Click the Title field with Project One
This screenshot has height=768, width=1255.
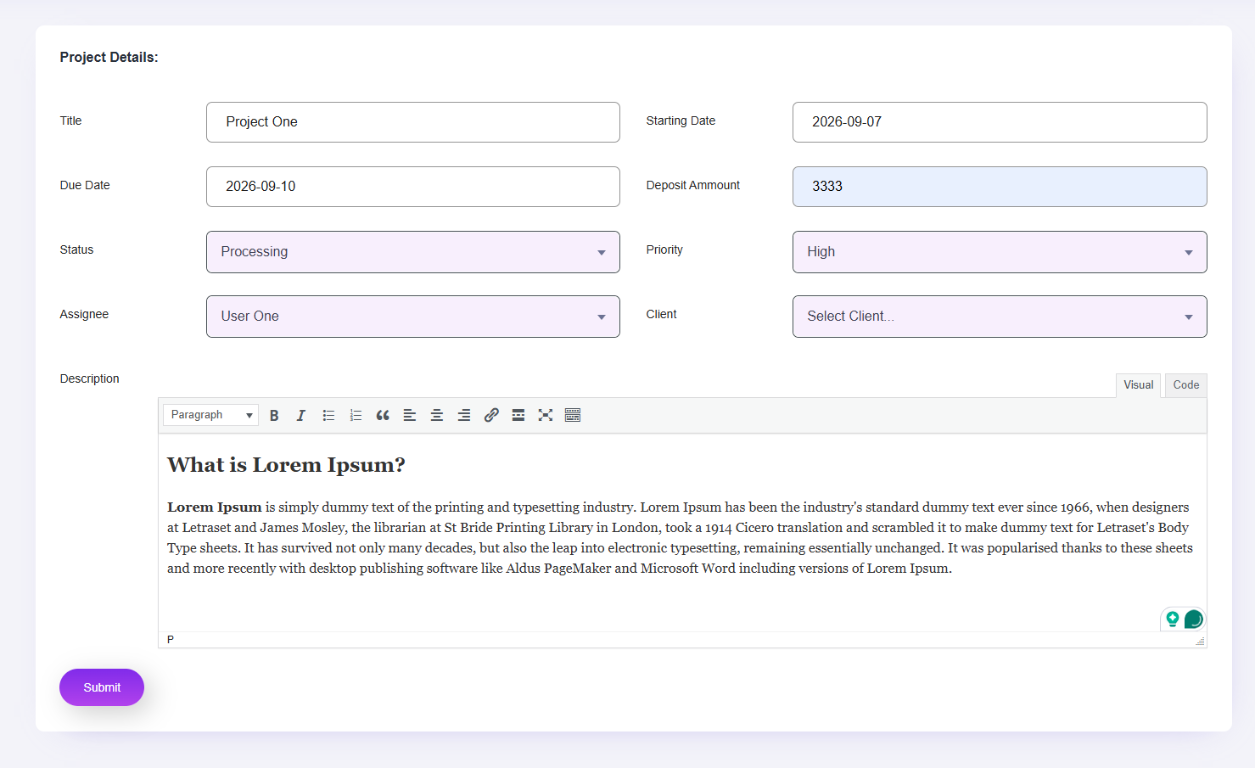coord(413,122)
